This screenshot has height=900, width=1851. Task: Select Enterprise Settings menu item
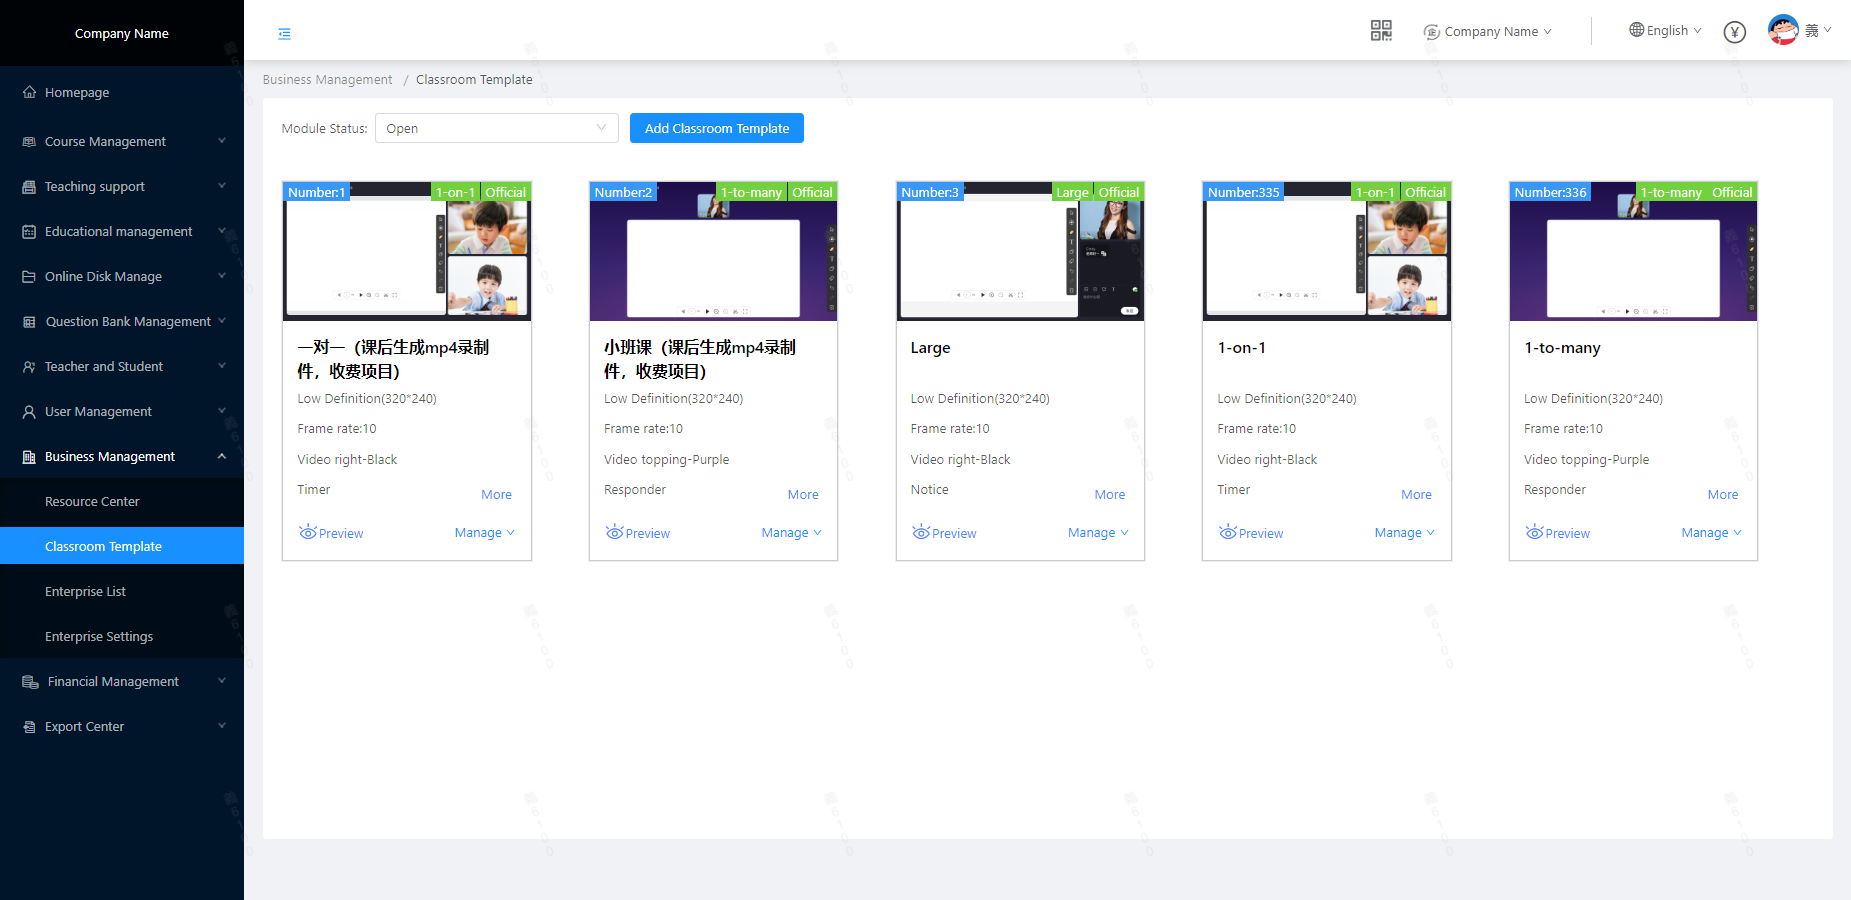99,637
